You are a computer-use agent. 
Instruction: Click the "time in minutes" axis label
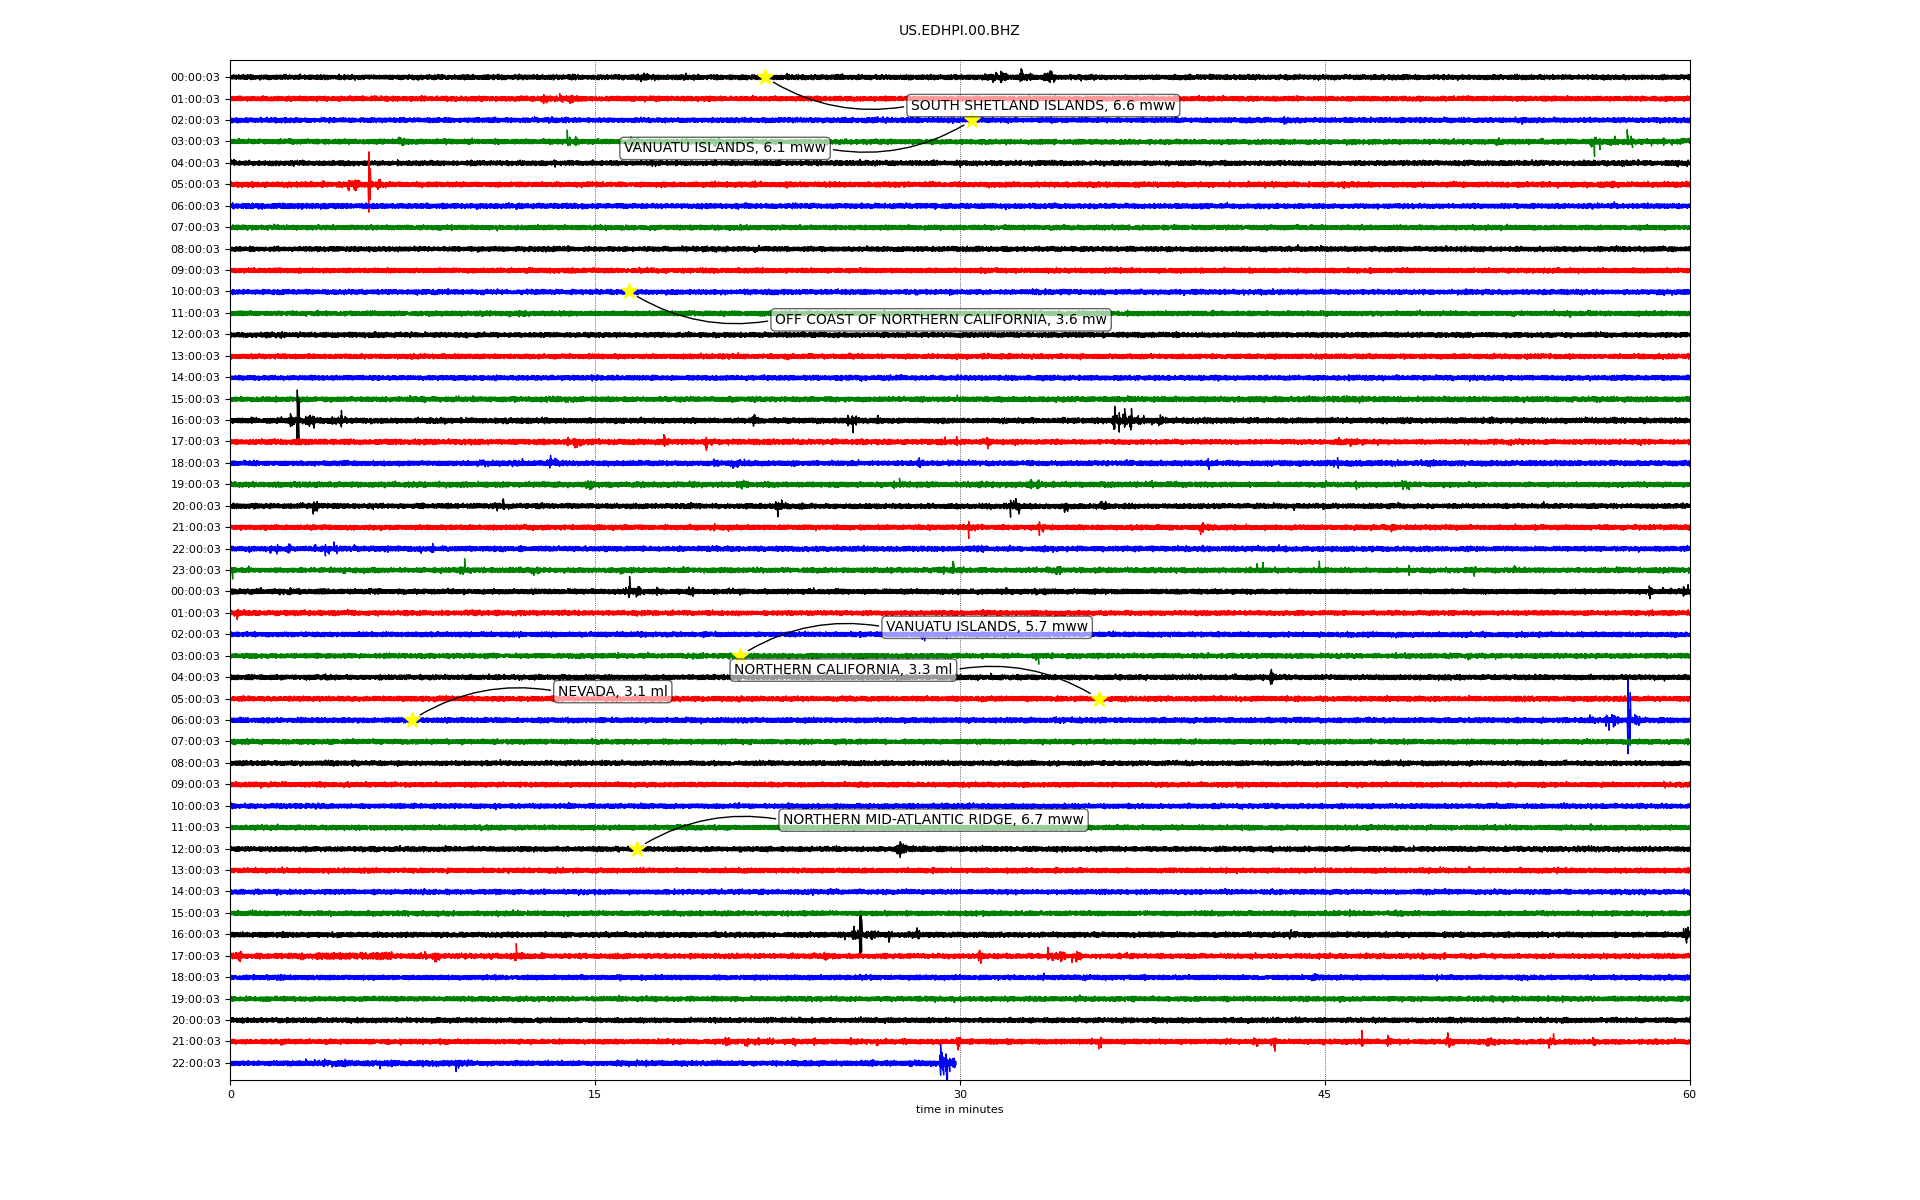pos(959,1110)
